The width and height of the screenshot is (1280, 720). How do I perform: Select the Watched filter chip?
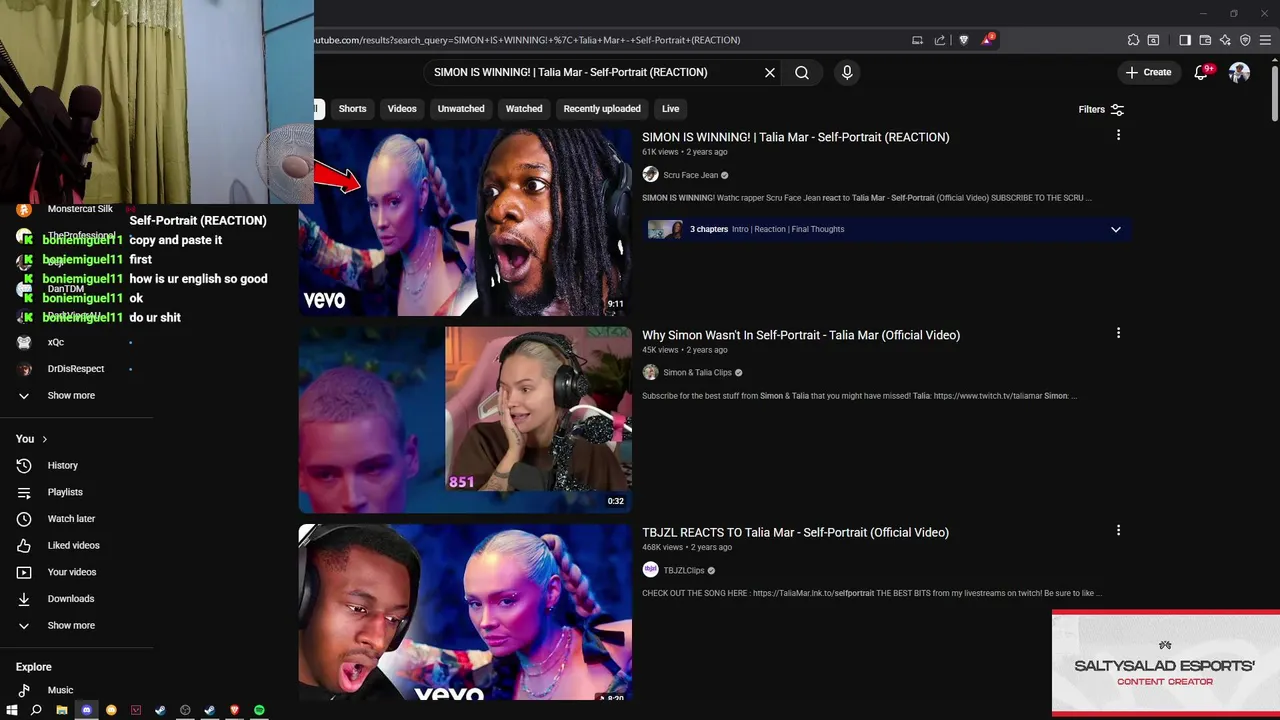coord(524,109)
